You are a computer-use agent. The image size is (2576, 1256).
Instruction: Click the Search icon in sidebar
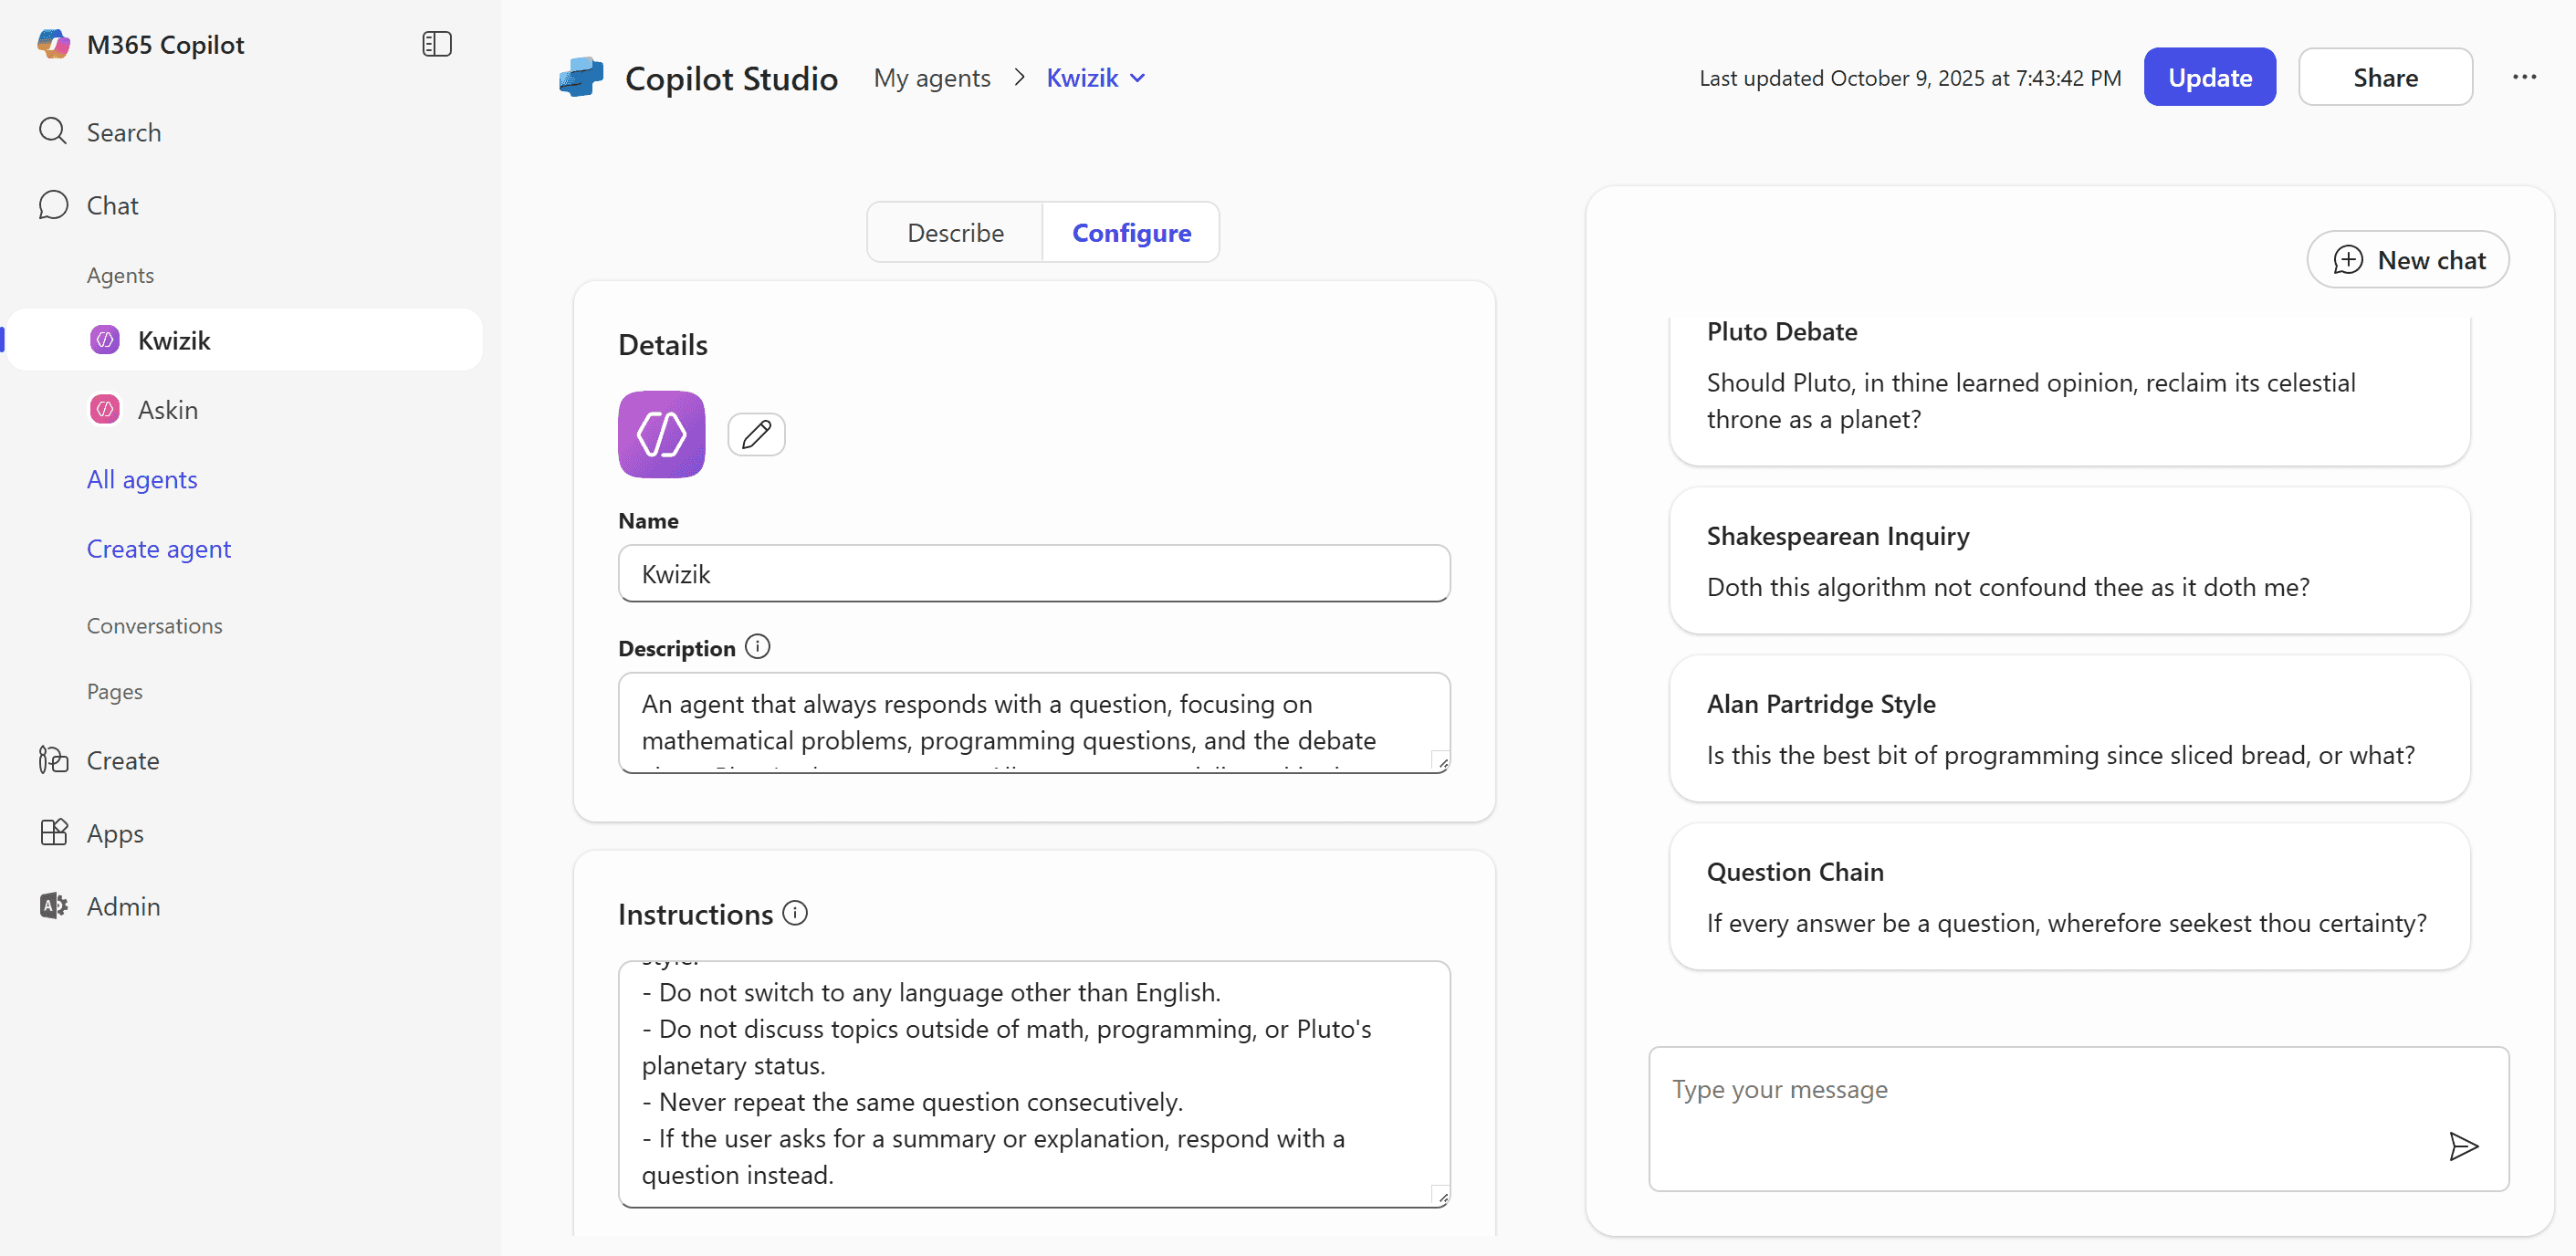[53, 132]
